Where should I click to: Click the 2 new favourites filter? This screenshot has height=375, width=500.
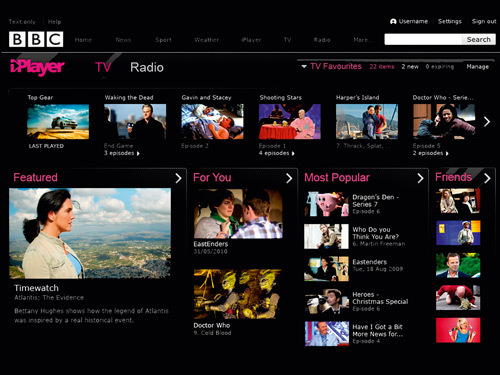(x=410, y=67)
